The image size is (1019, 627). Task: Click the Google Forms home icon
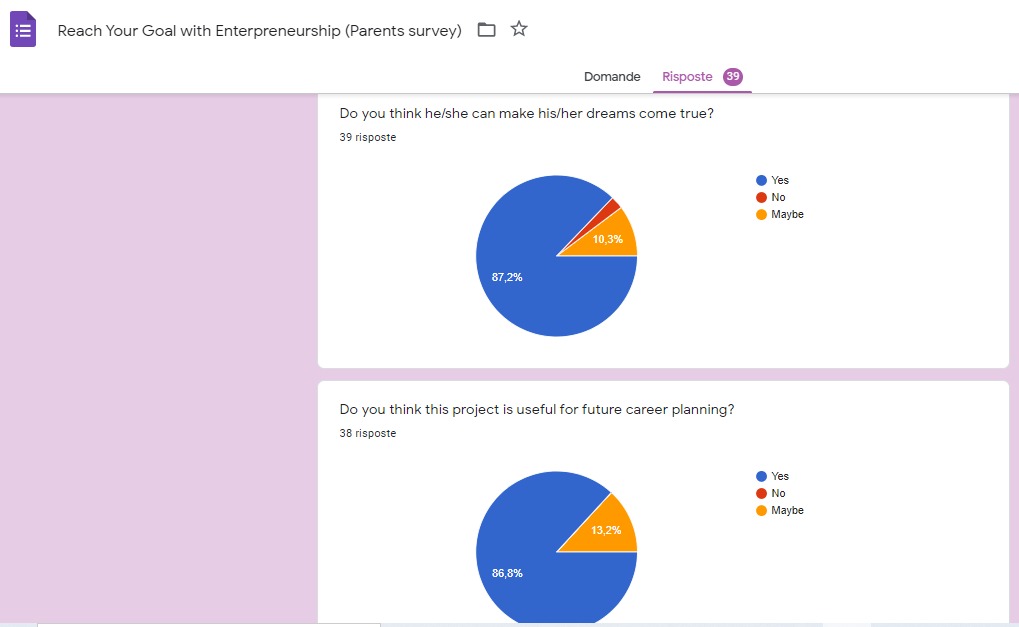tap(23, 30)
